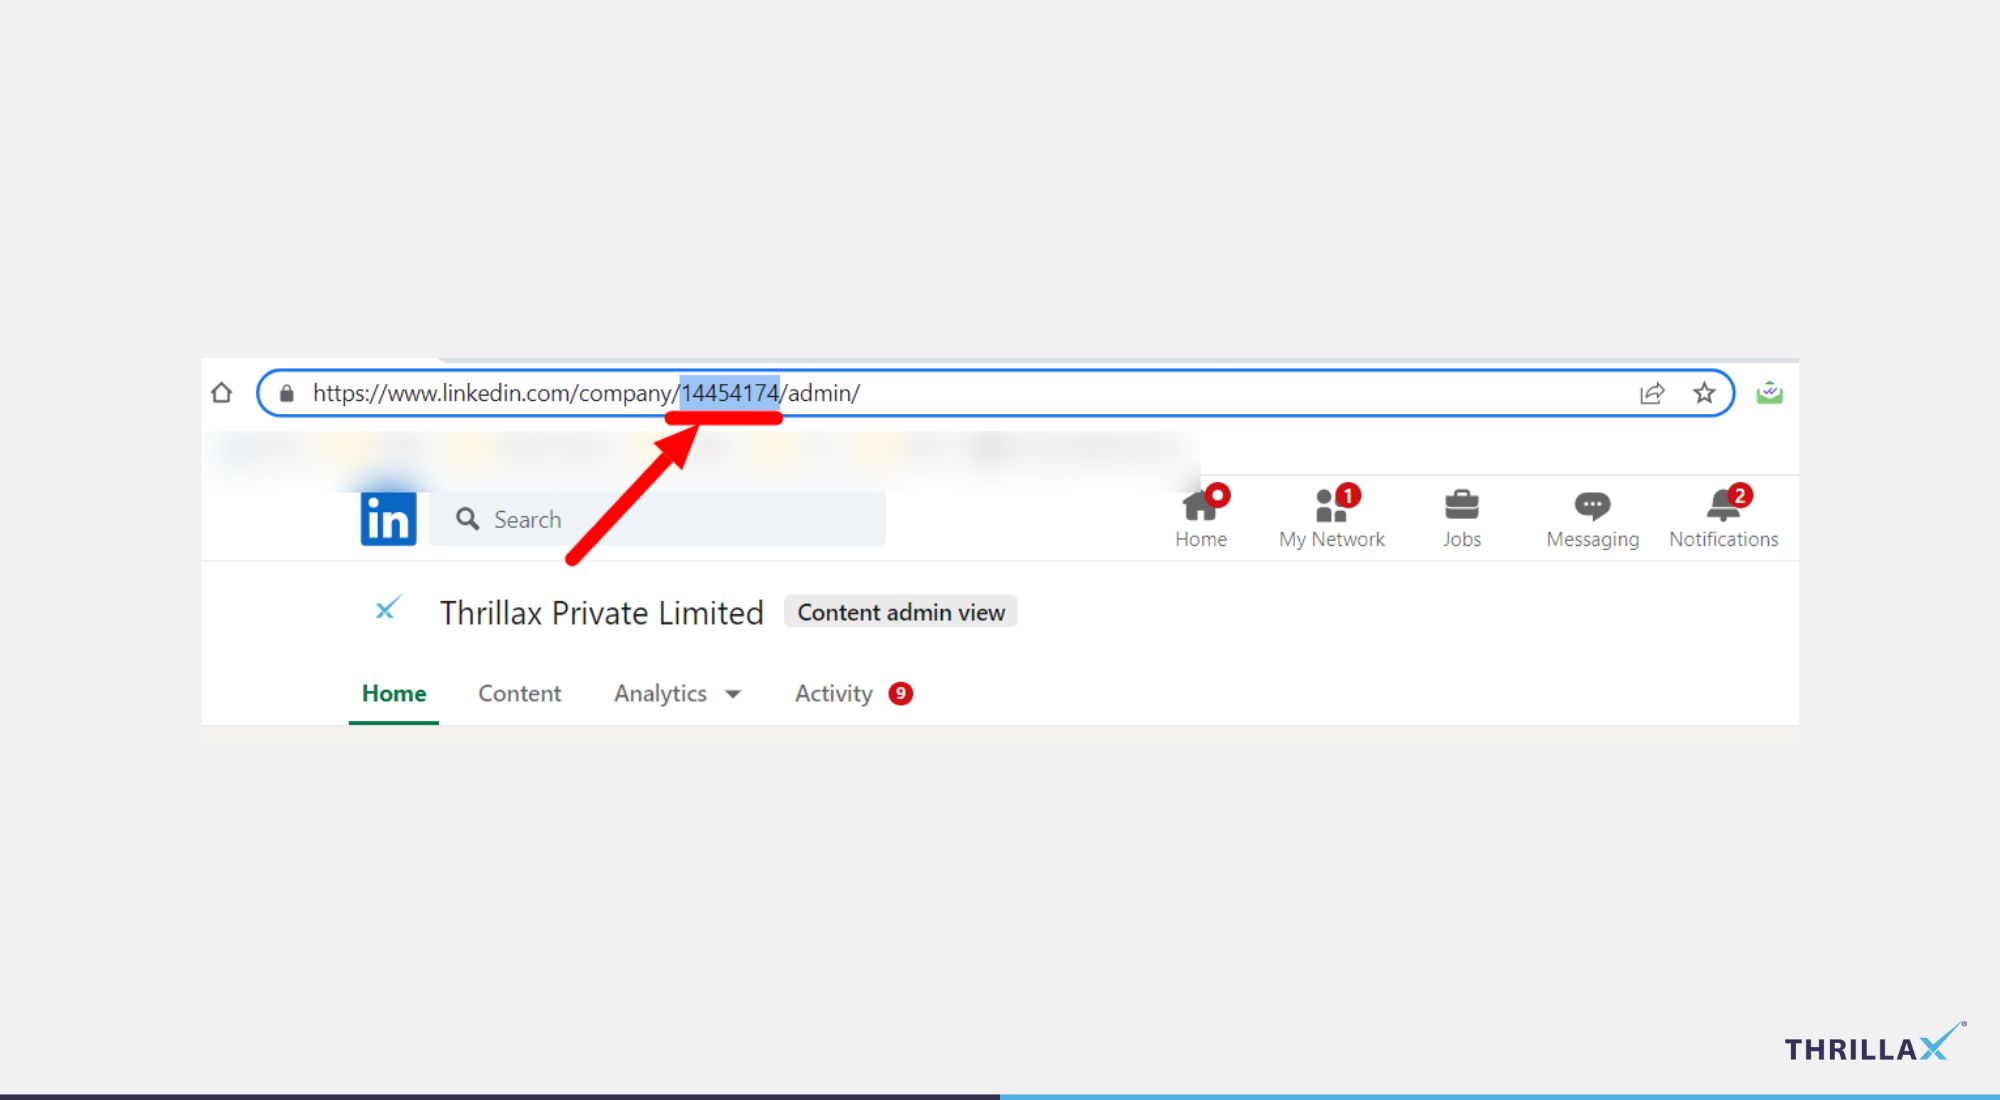Viewport: 2000px width, 1100px height.
Task: Expand the Analytics dropdown menu
Action: [677, 692]
